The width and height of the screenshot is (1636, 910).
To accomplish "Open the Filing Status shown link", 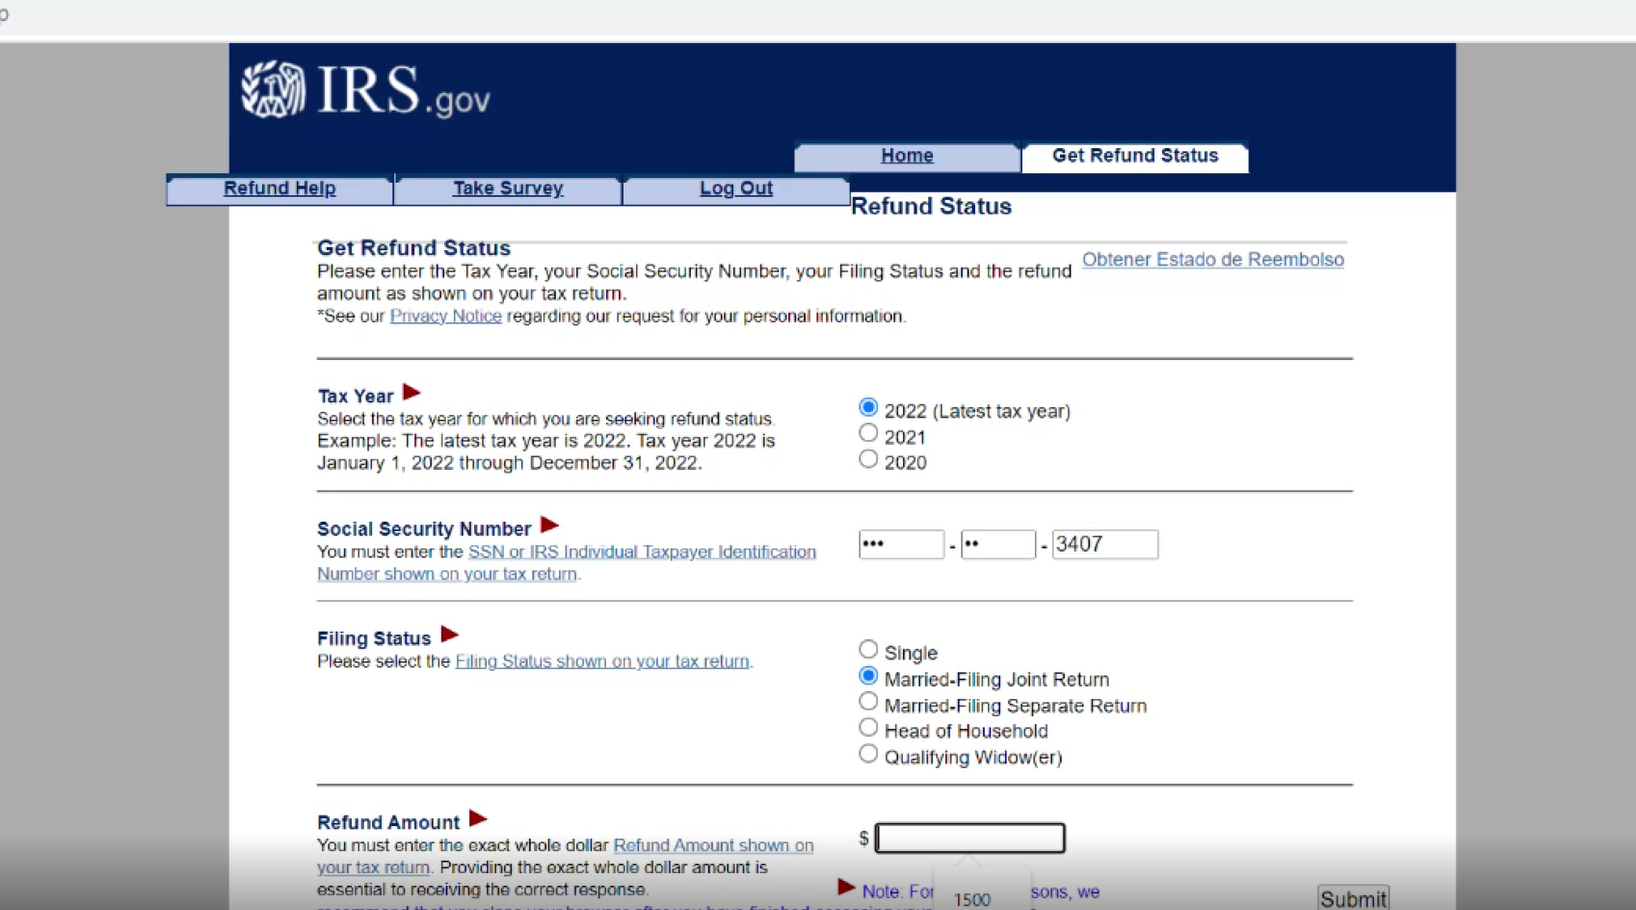I will pos(602,661).
